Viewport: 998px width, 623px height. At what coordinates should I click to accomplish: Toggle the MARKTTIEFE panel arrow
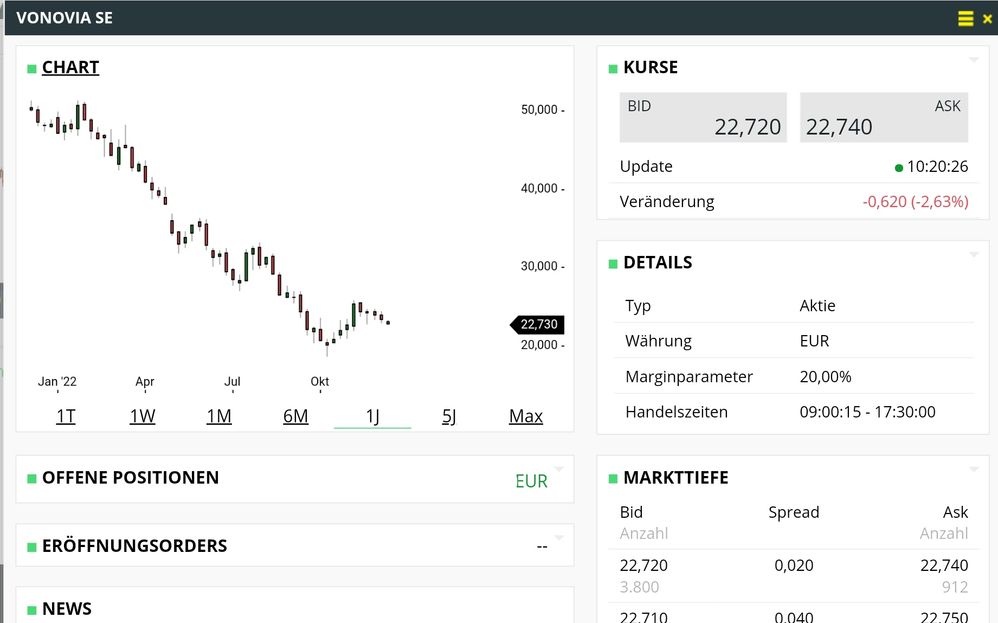coord(974,470)
